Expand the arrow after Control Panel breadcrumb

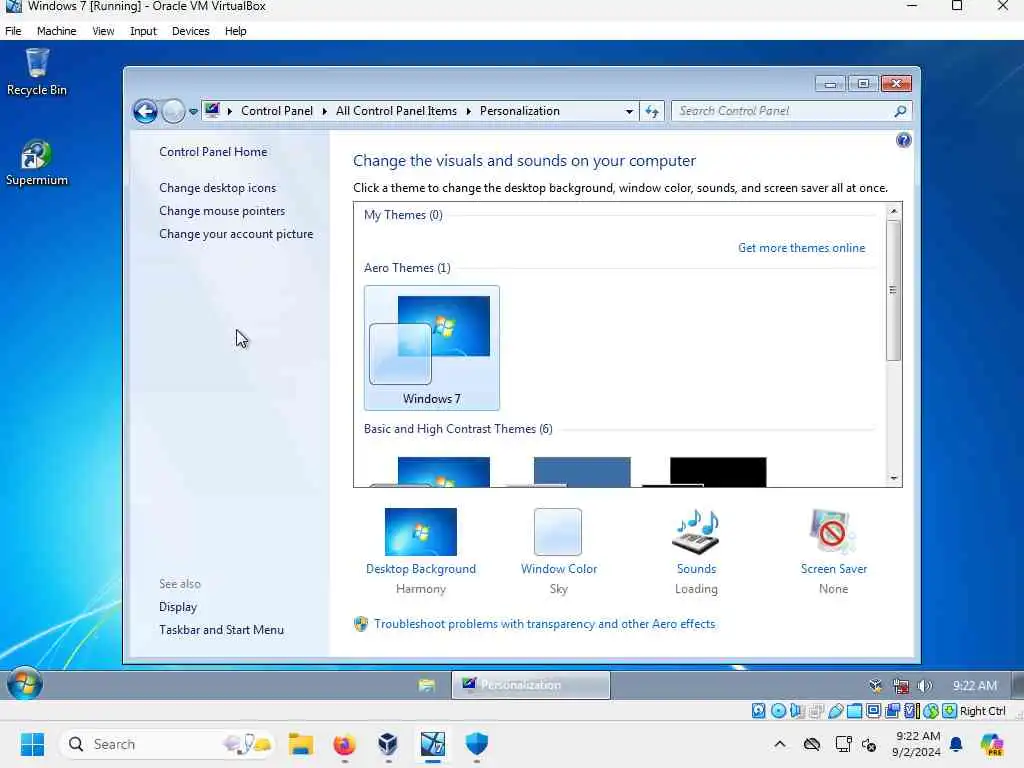click(325, 111)
